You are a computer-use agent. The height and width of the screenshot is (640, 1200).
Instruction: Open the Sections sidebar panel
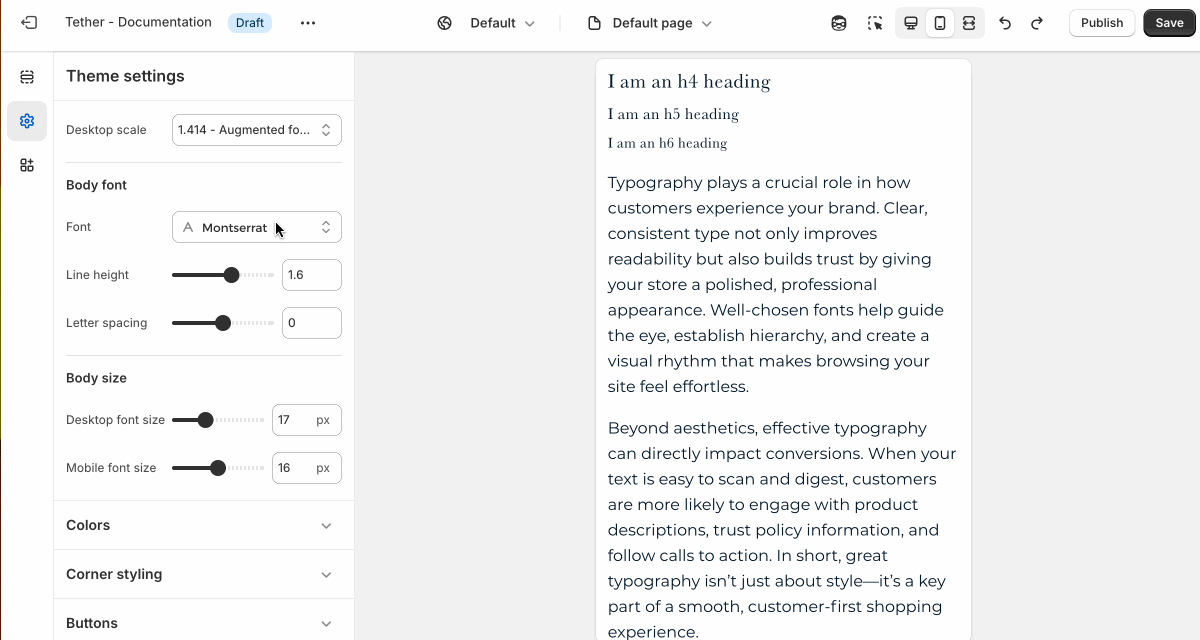[27, 77]
